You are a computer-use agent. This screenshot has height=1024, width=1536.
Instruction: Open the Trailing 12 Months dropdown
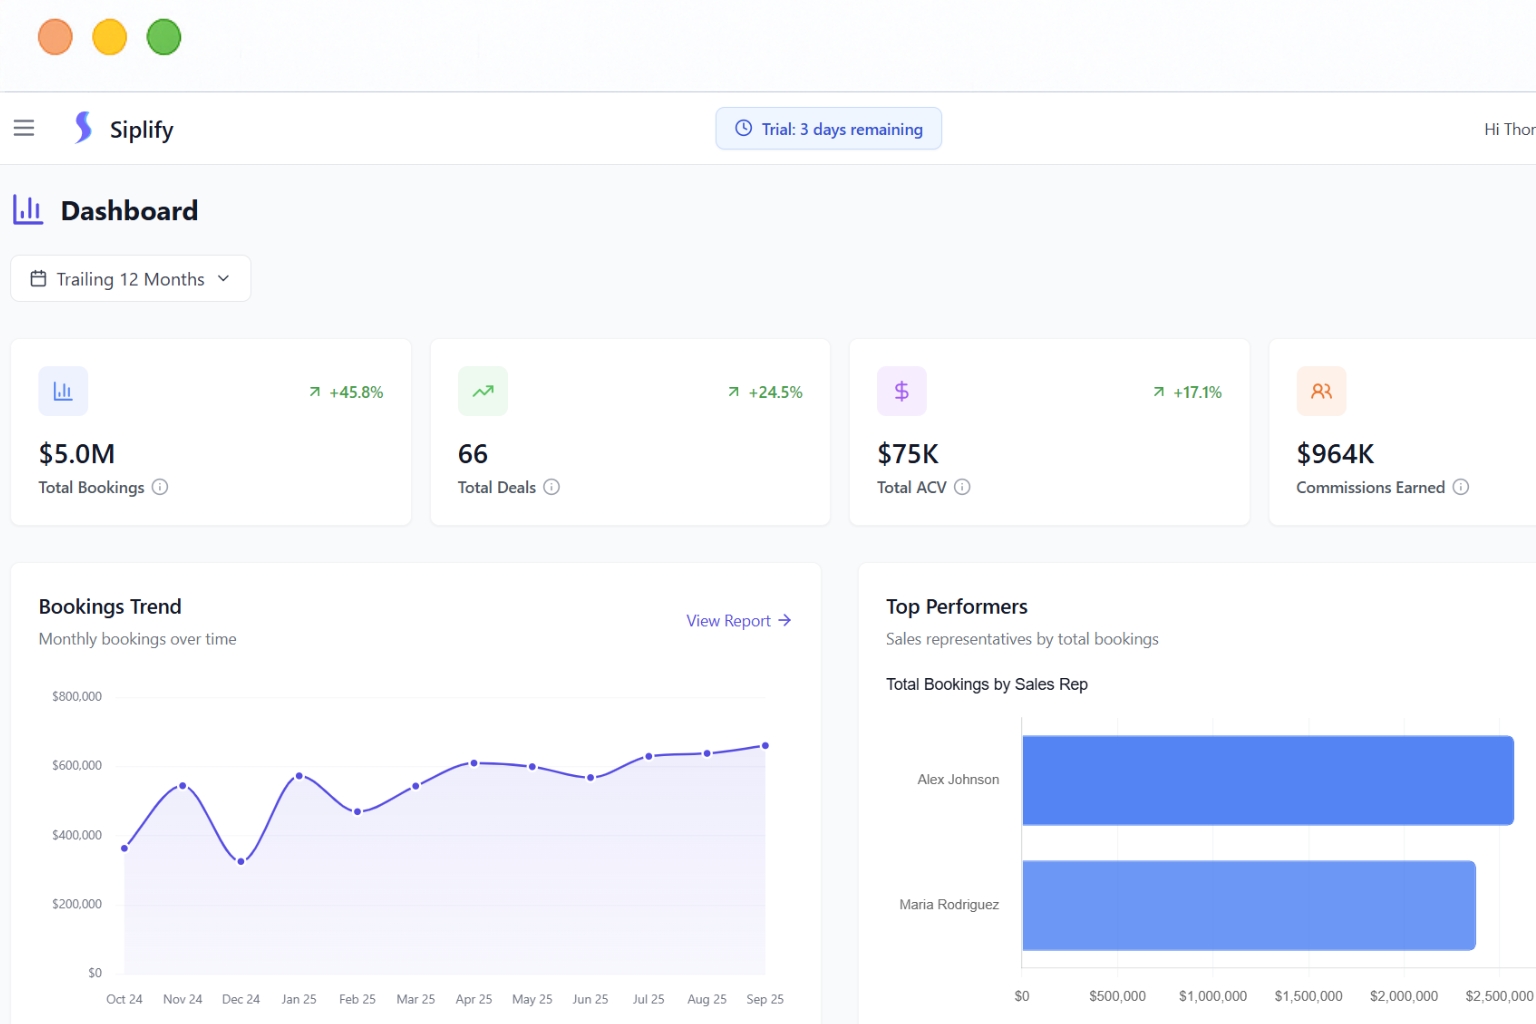[130, 279]
